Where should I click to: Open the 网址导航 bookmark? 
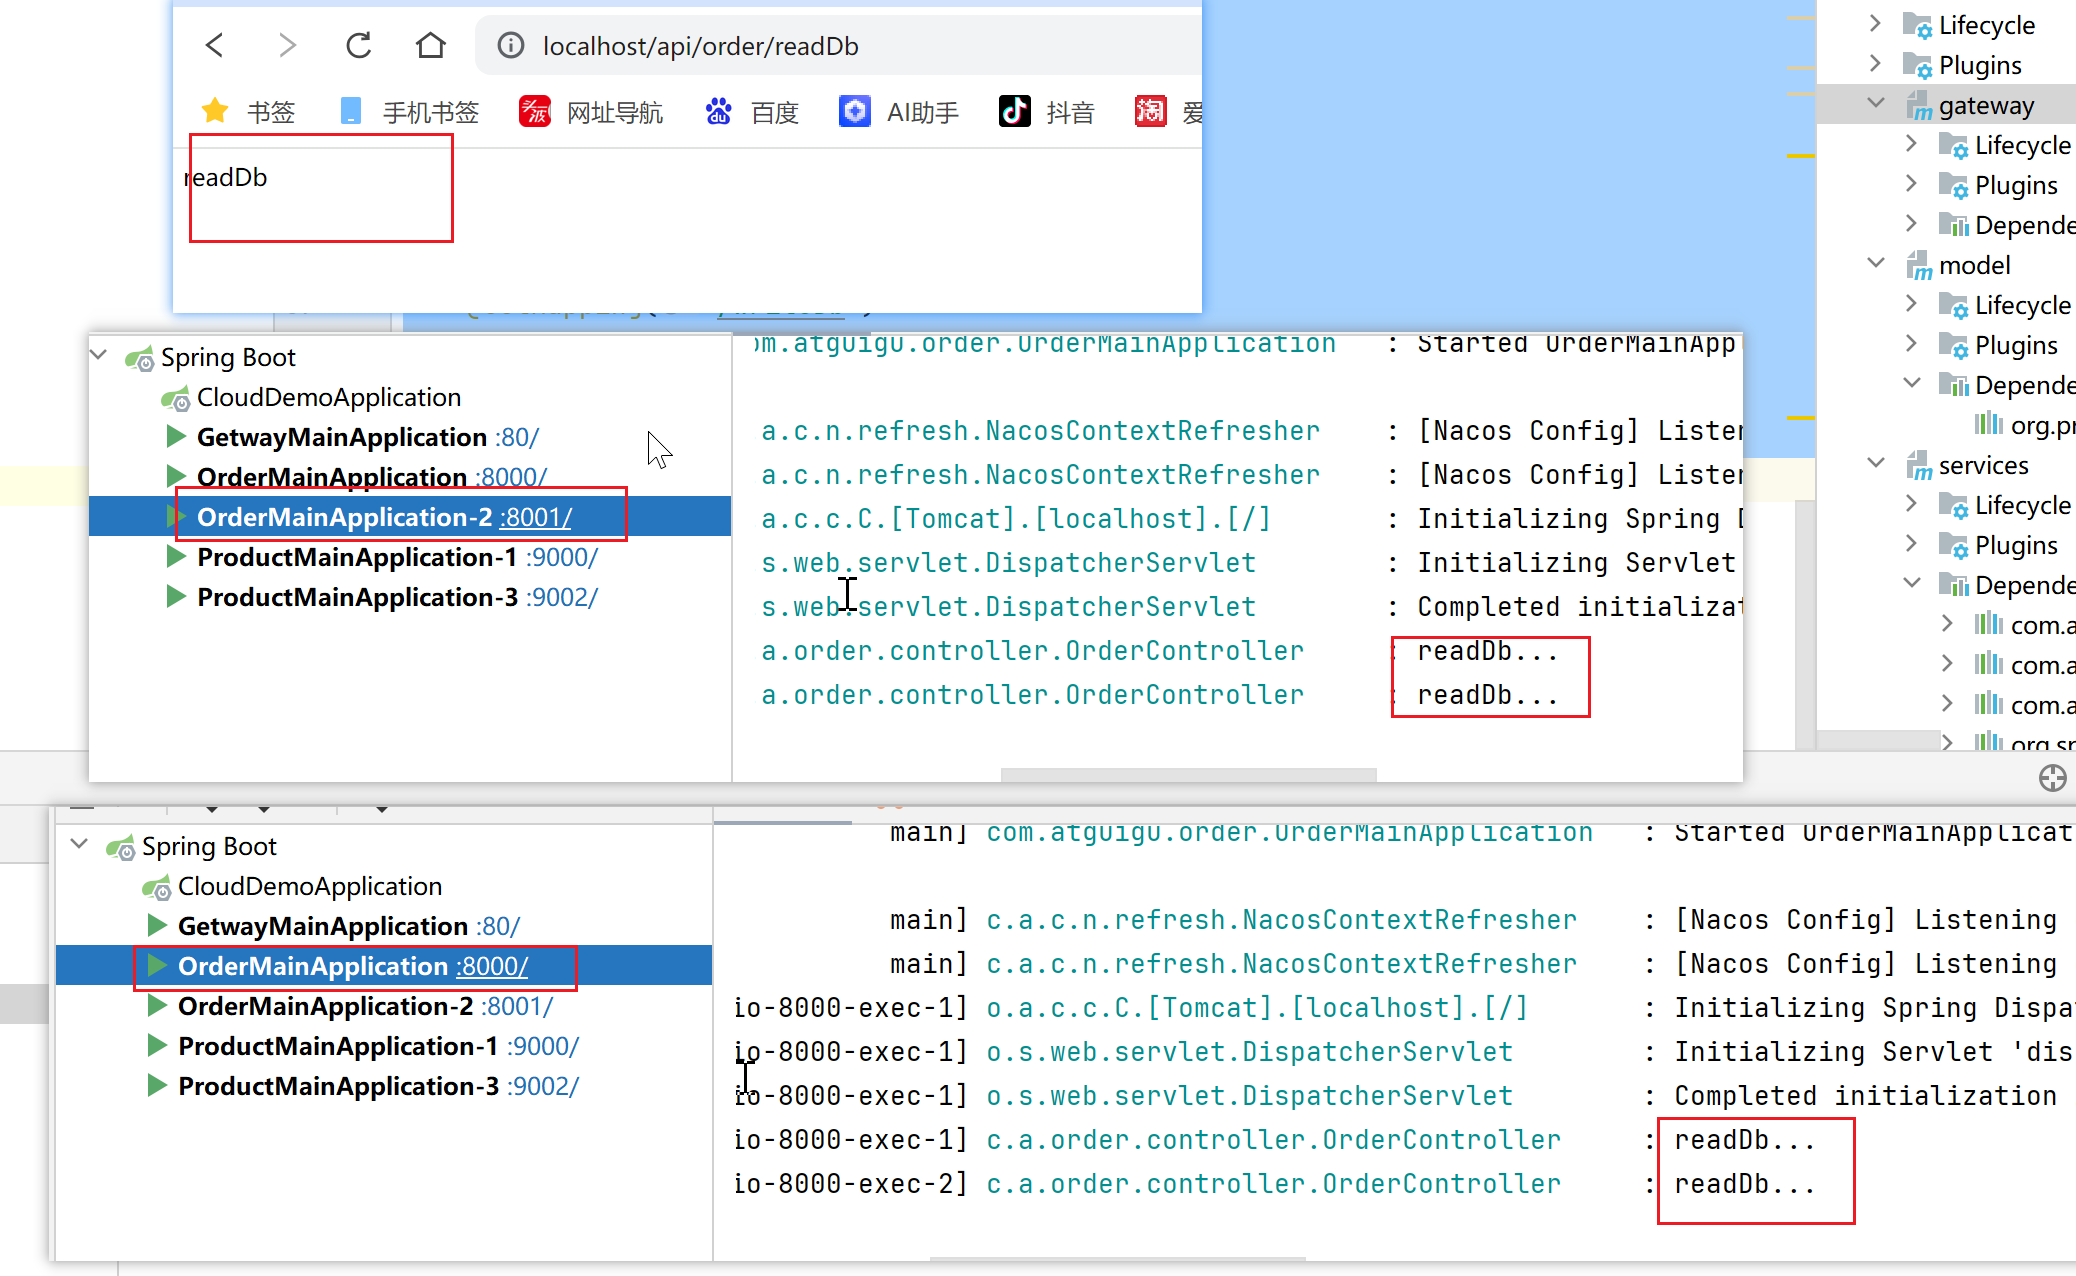(x=591, y=111)
